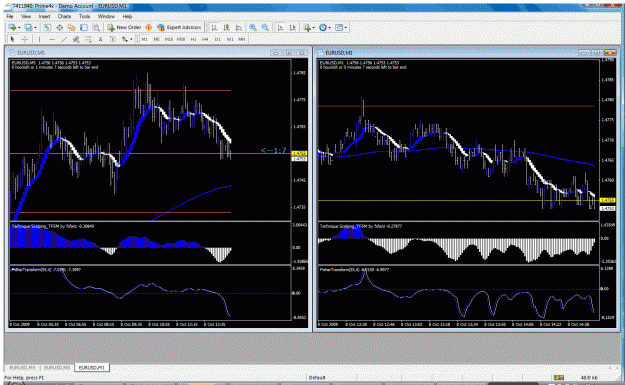Viewport: 625px width, 385px height.
Task: Open the Data Window icon
Action: click(x=59, y=28)
